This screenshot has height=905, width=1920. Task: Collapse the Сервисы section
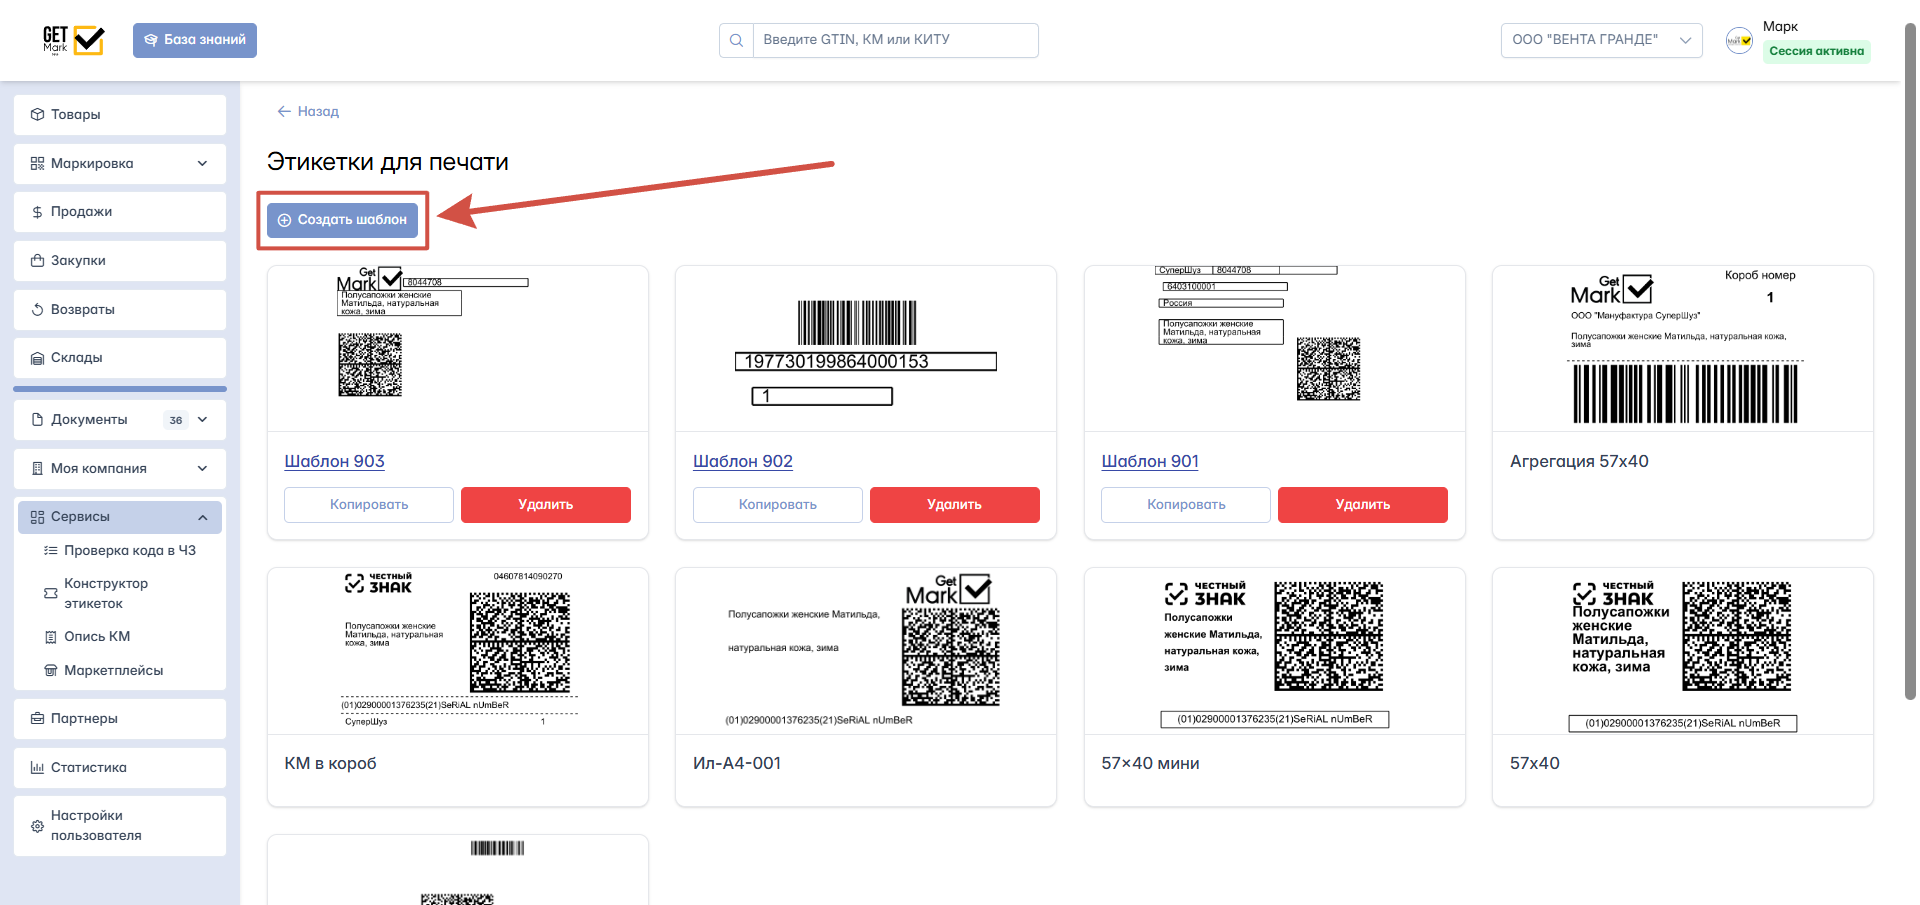120,517
